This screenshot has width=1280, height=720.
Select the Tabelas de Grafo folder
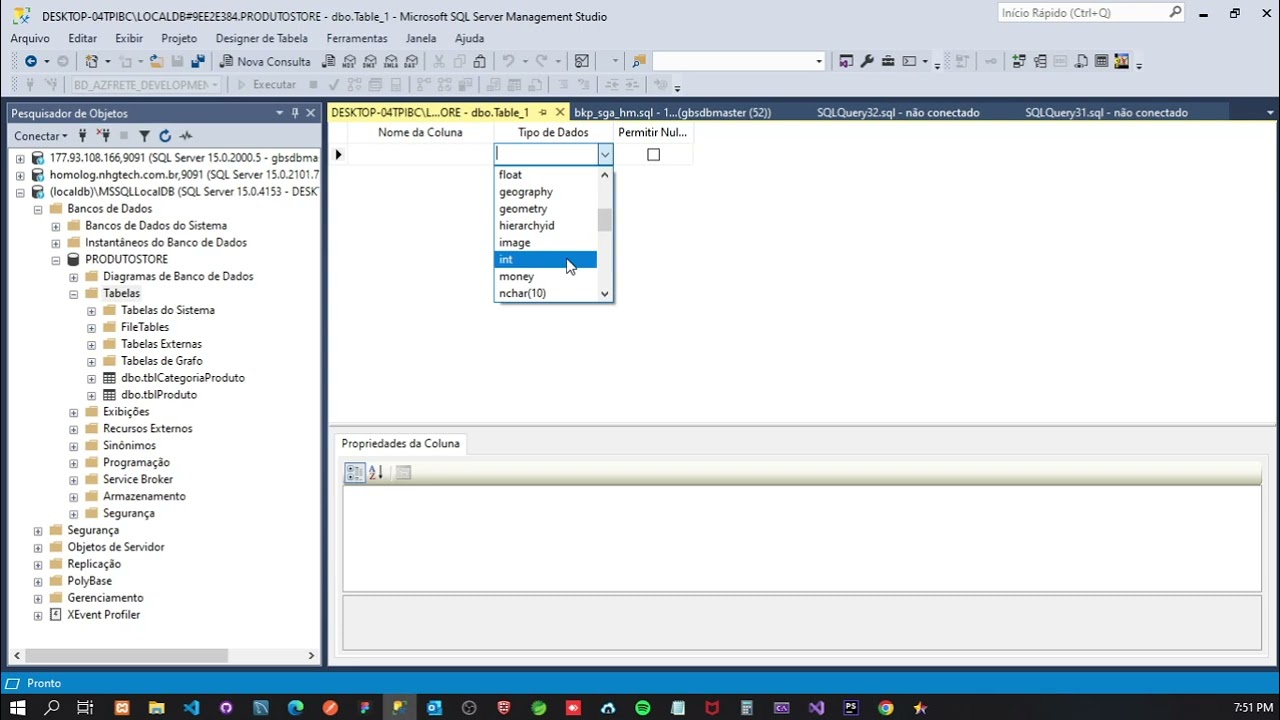[161, 361]
